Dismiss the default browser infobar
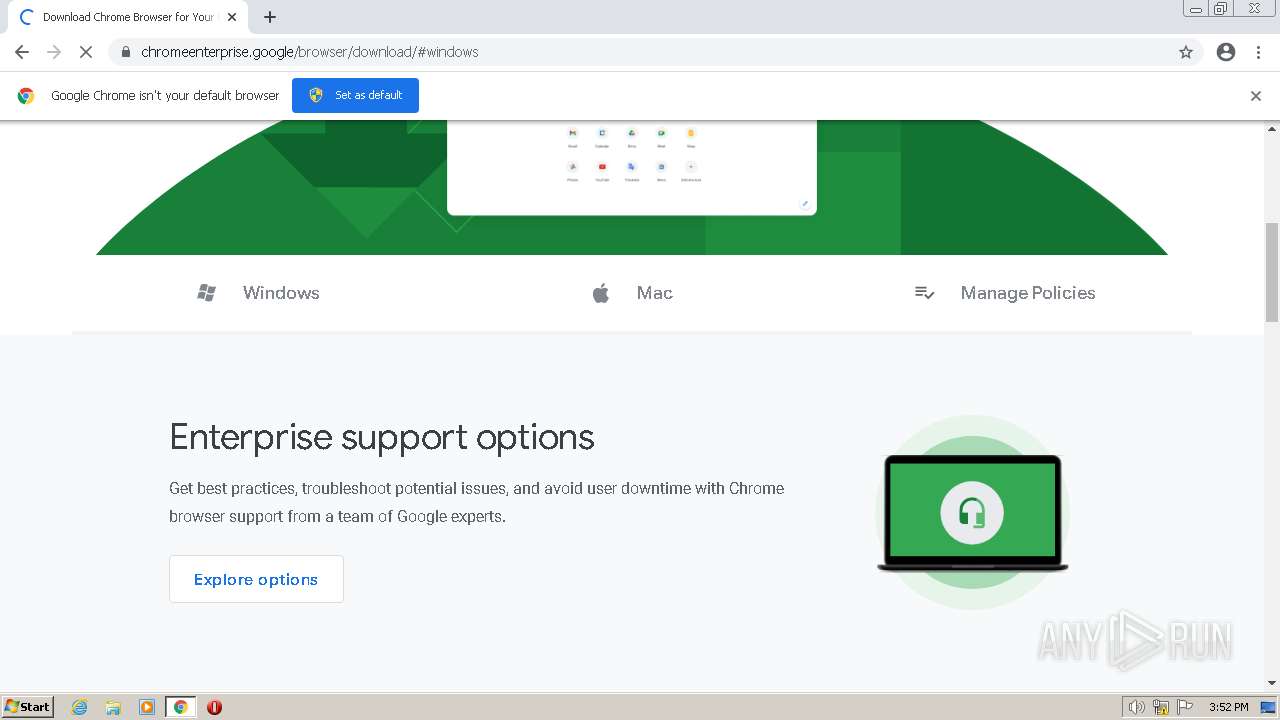1280x720 pixels. click(1256, 96)
